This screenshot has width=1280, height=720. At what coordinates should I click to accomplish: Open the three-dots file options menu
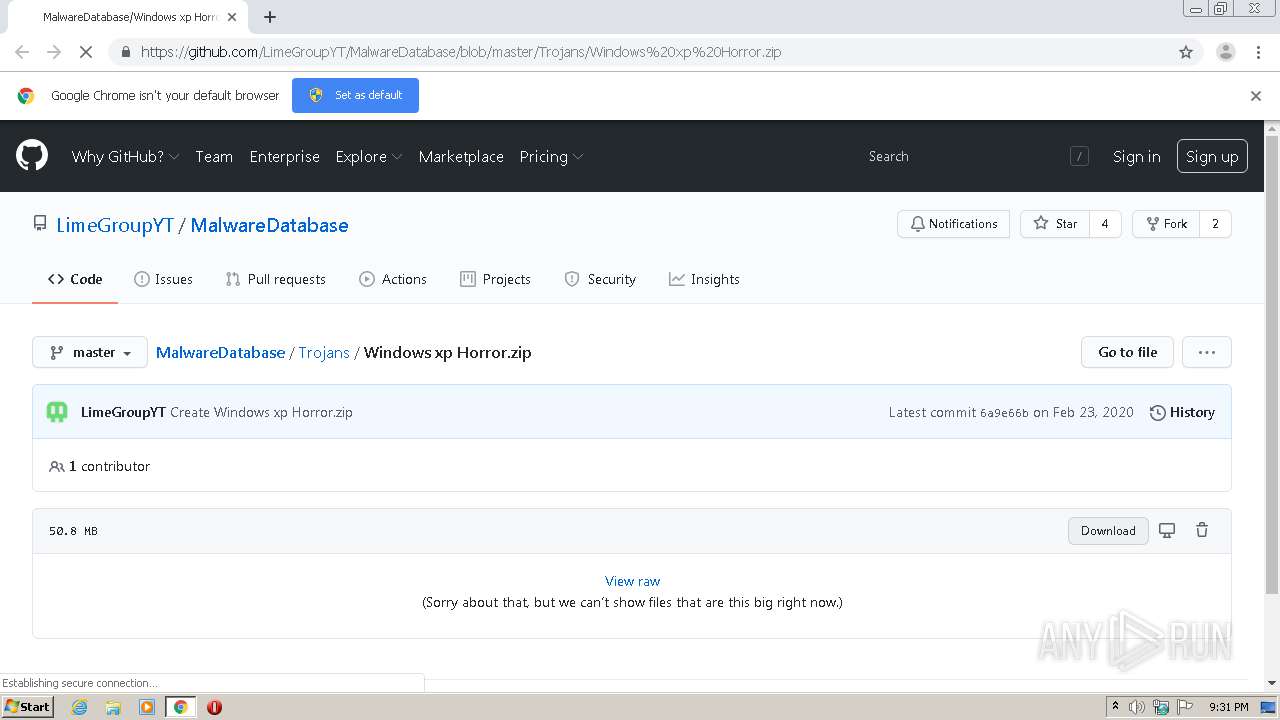click(1206, 352)
